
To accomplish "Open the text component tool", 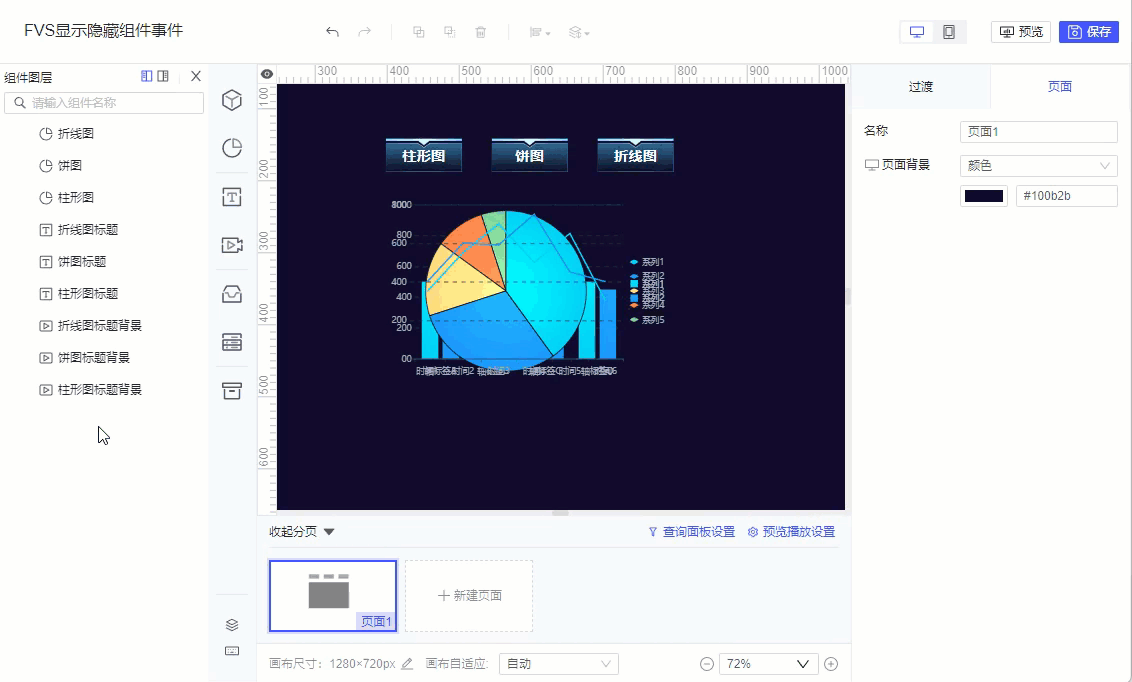I will [231, 197].
